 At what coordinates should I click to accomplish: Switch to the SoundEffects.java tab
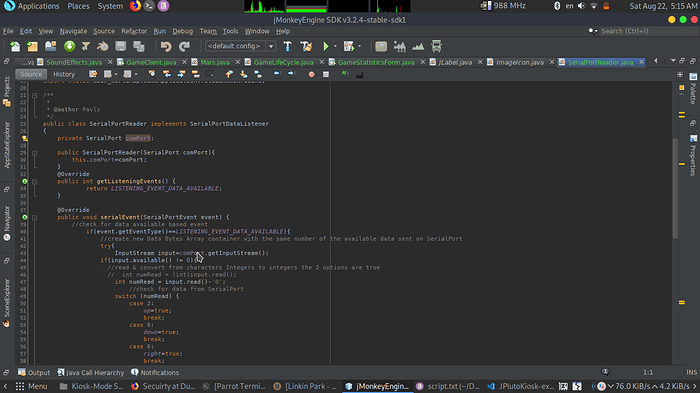tap(74, 62)
